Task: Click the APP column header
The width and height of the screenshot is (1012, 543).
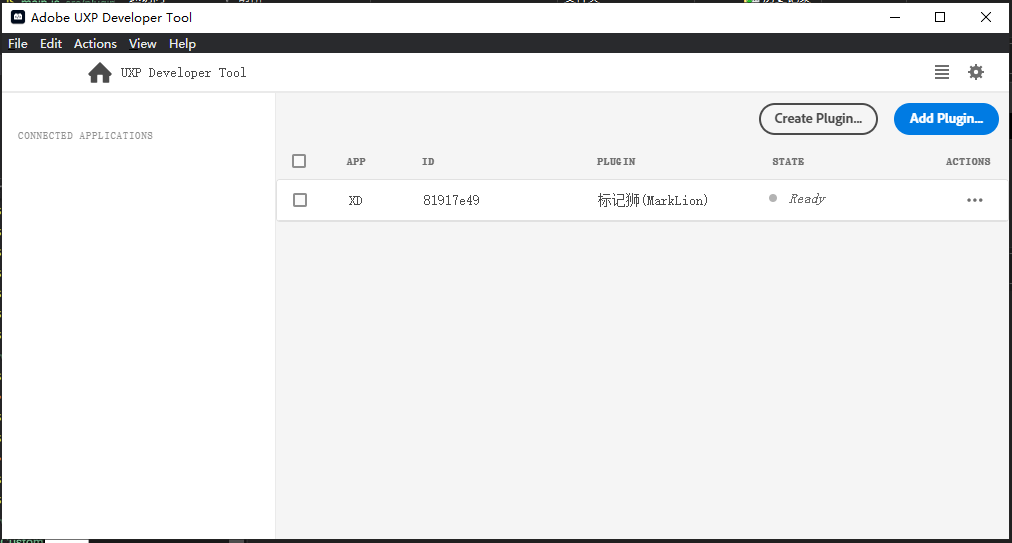Action: click(356, 161)
